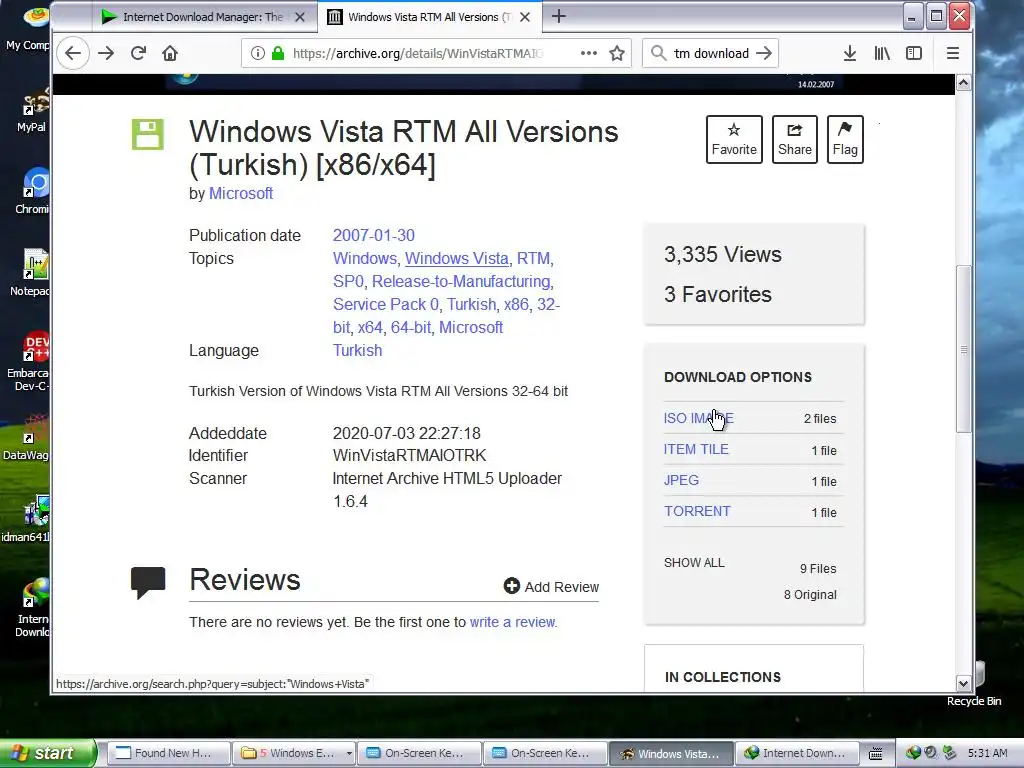Open a new browser tab
Viewport: 1024px width, 768px height.
[559, 16]
